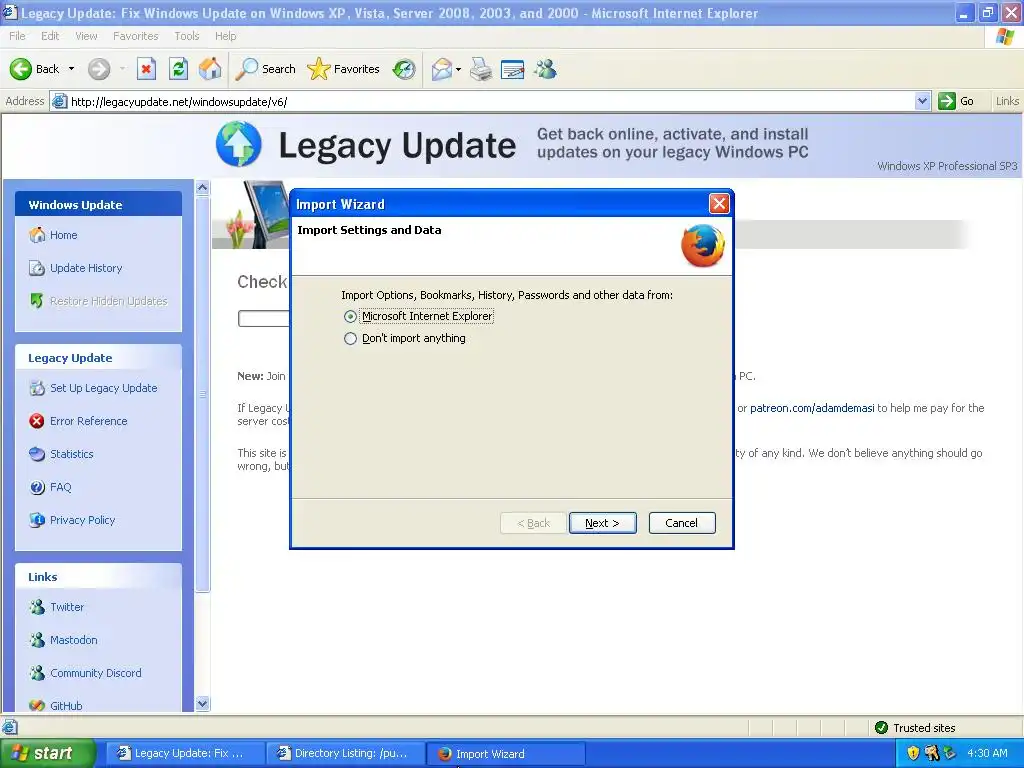
Task: Open Favorites star in toolbar
Action: point(319,69)
